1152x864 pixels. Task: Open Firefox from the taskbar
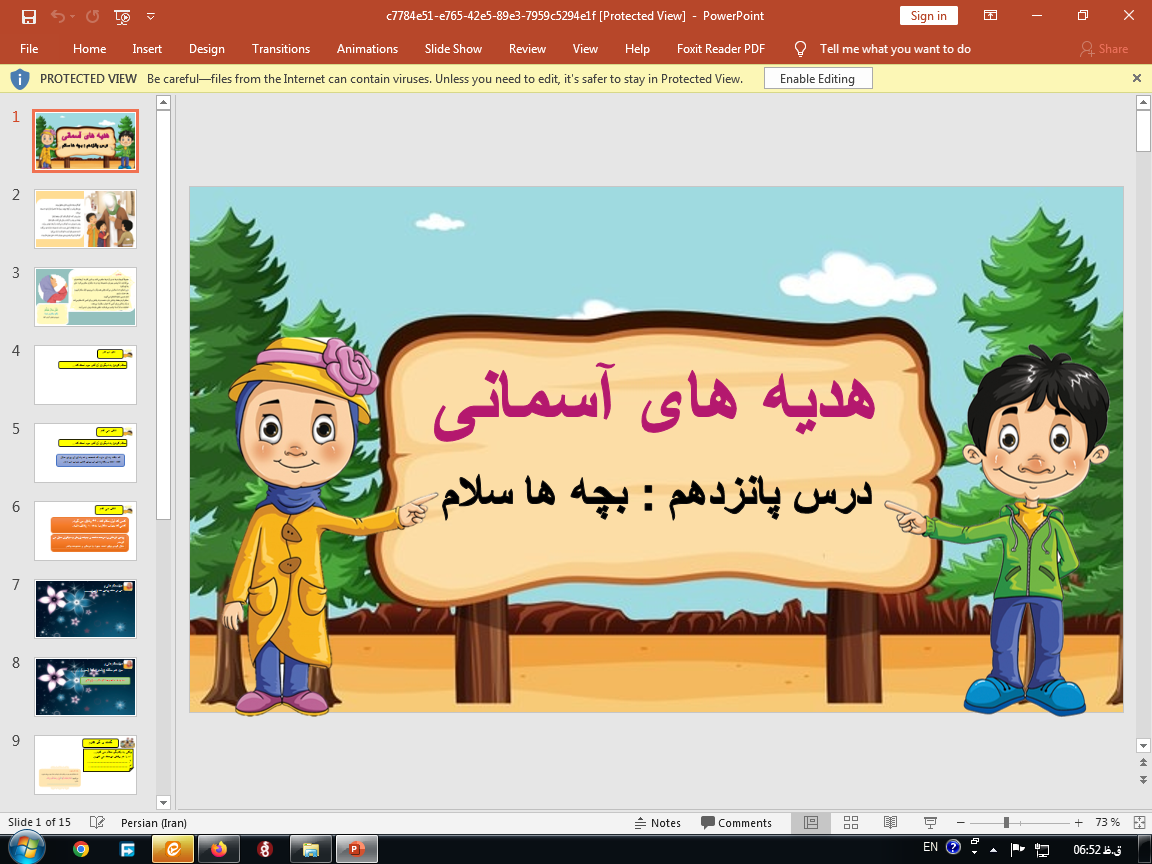pos(219,849)
